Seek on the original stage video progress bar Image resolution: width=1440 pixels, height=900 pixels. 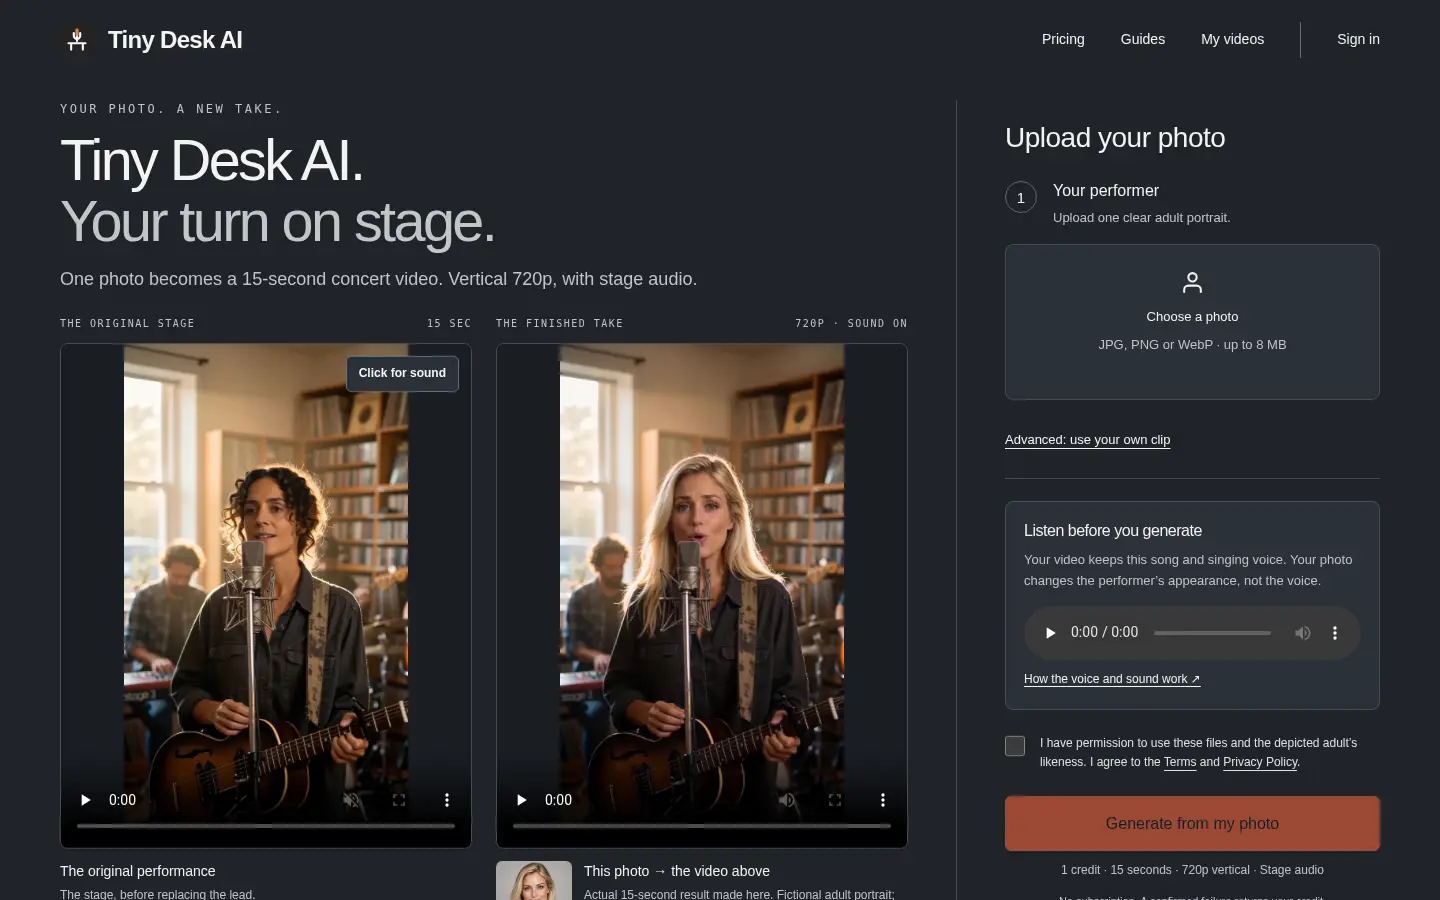coord(266,826)
